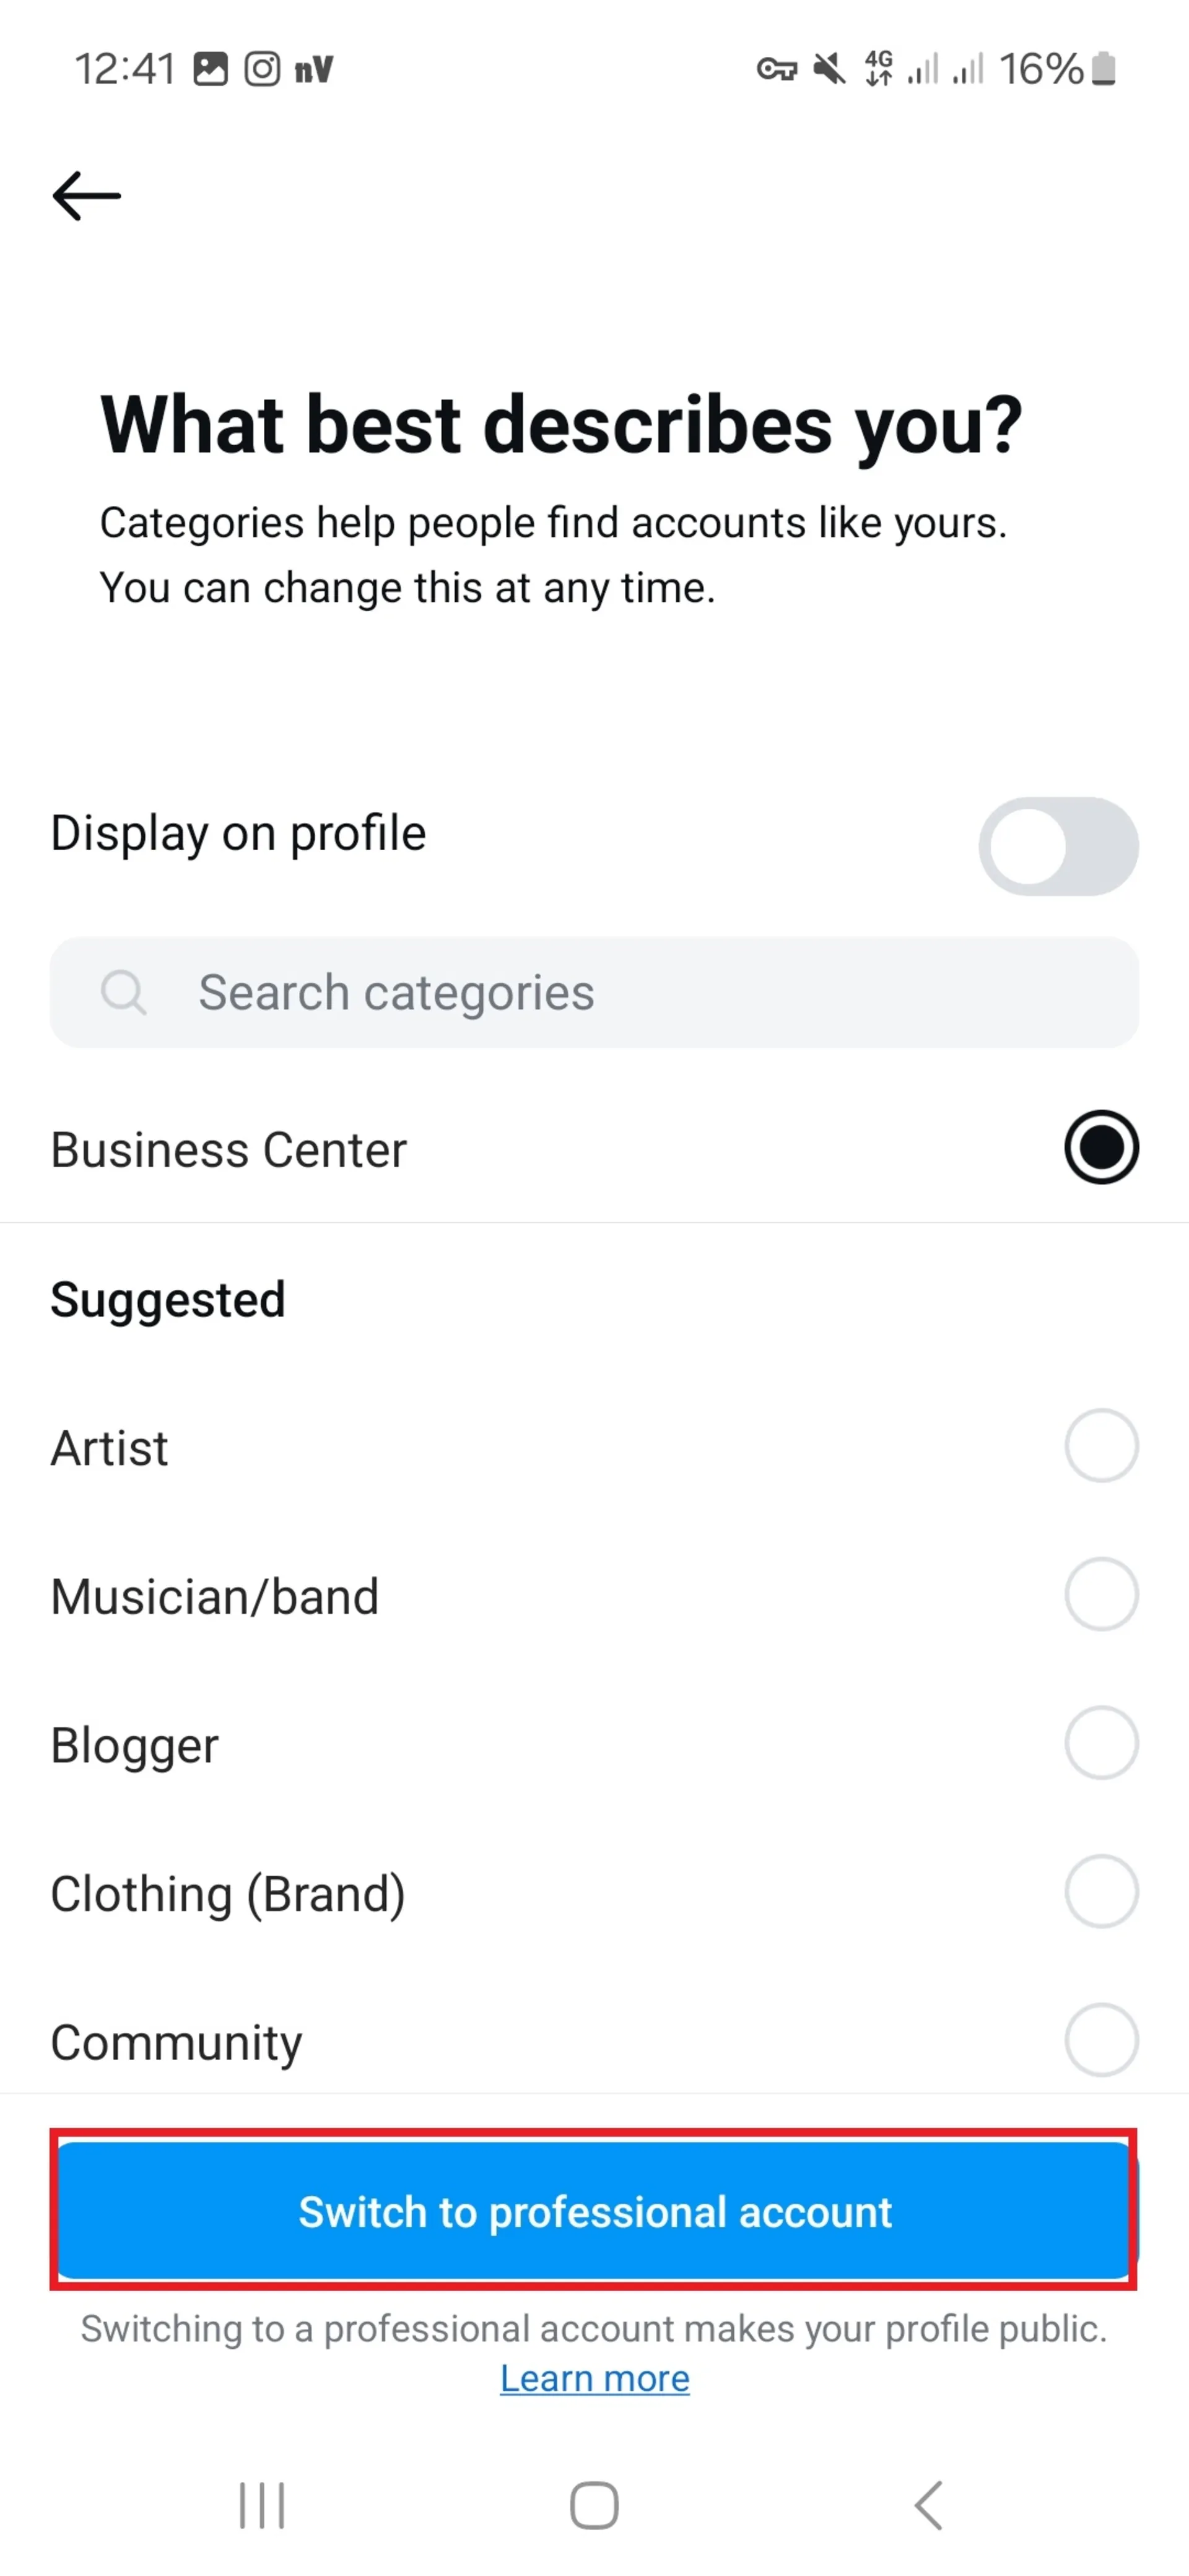Tap the Android recent apps button
Screen dimensions: 1189x2576
[x=262, y=2505]
